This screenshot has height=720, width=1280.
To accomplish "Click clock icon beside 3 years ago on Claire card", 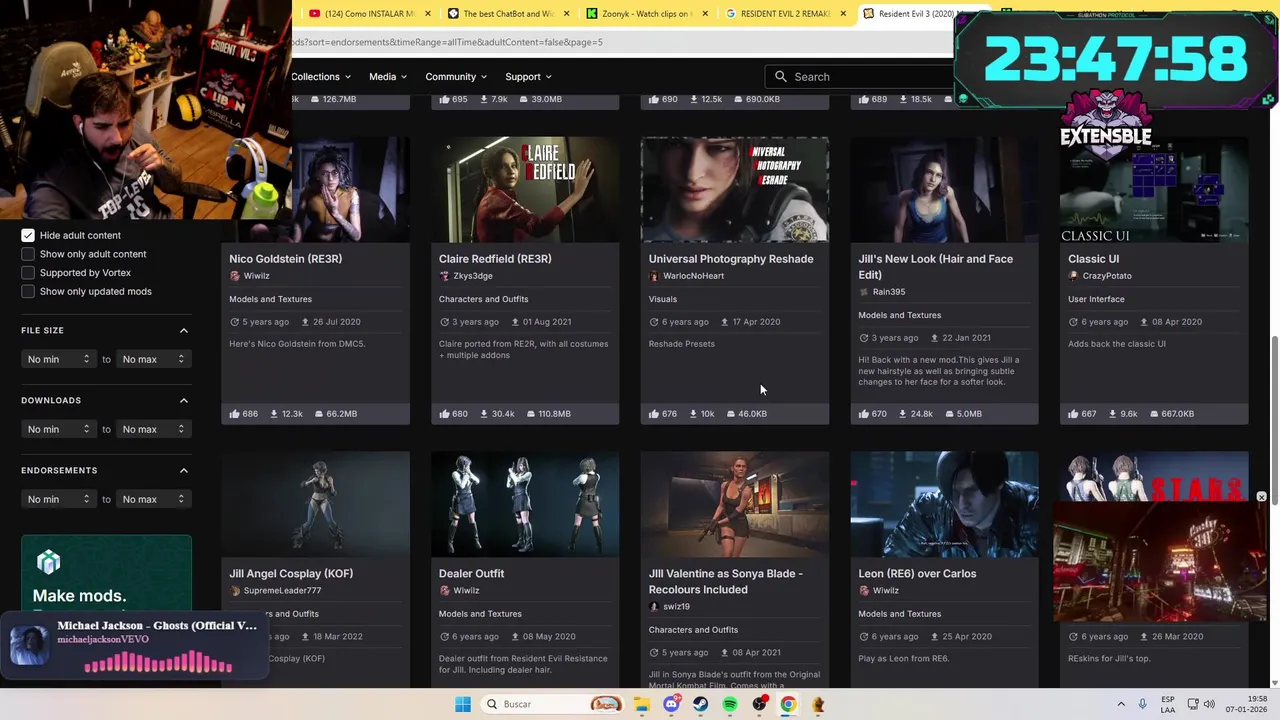I will [x=444, y=322].
